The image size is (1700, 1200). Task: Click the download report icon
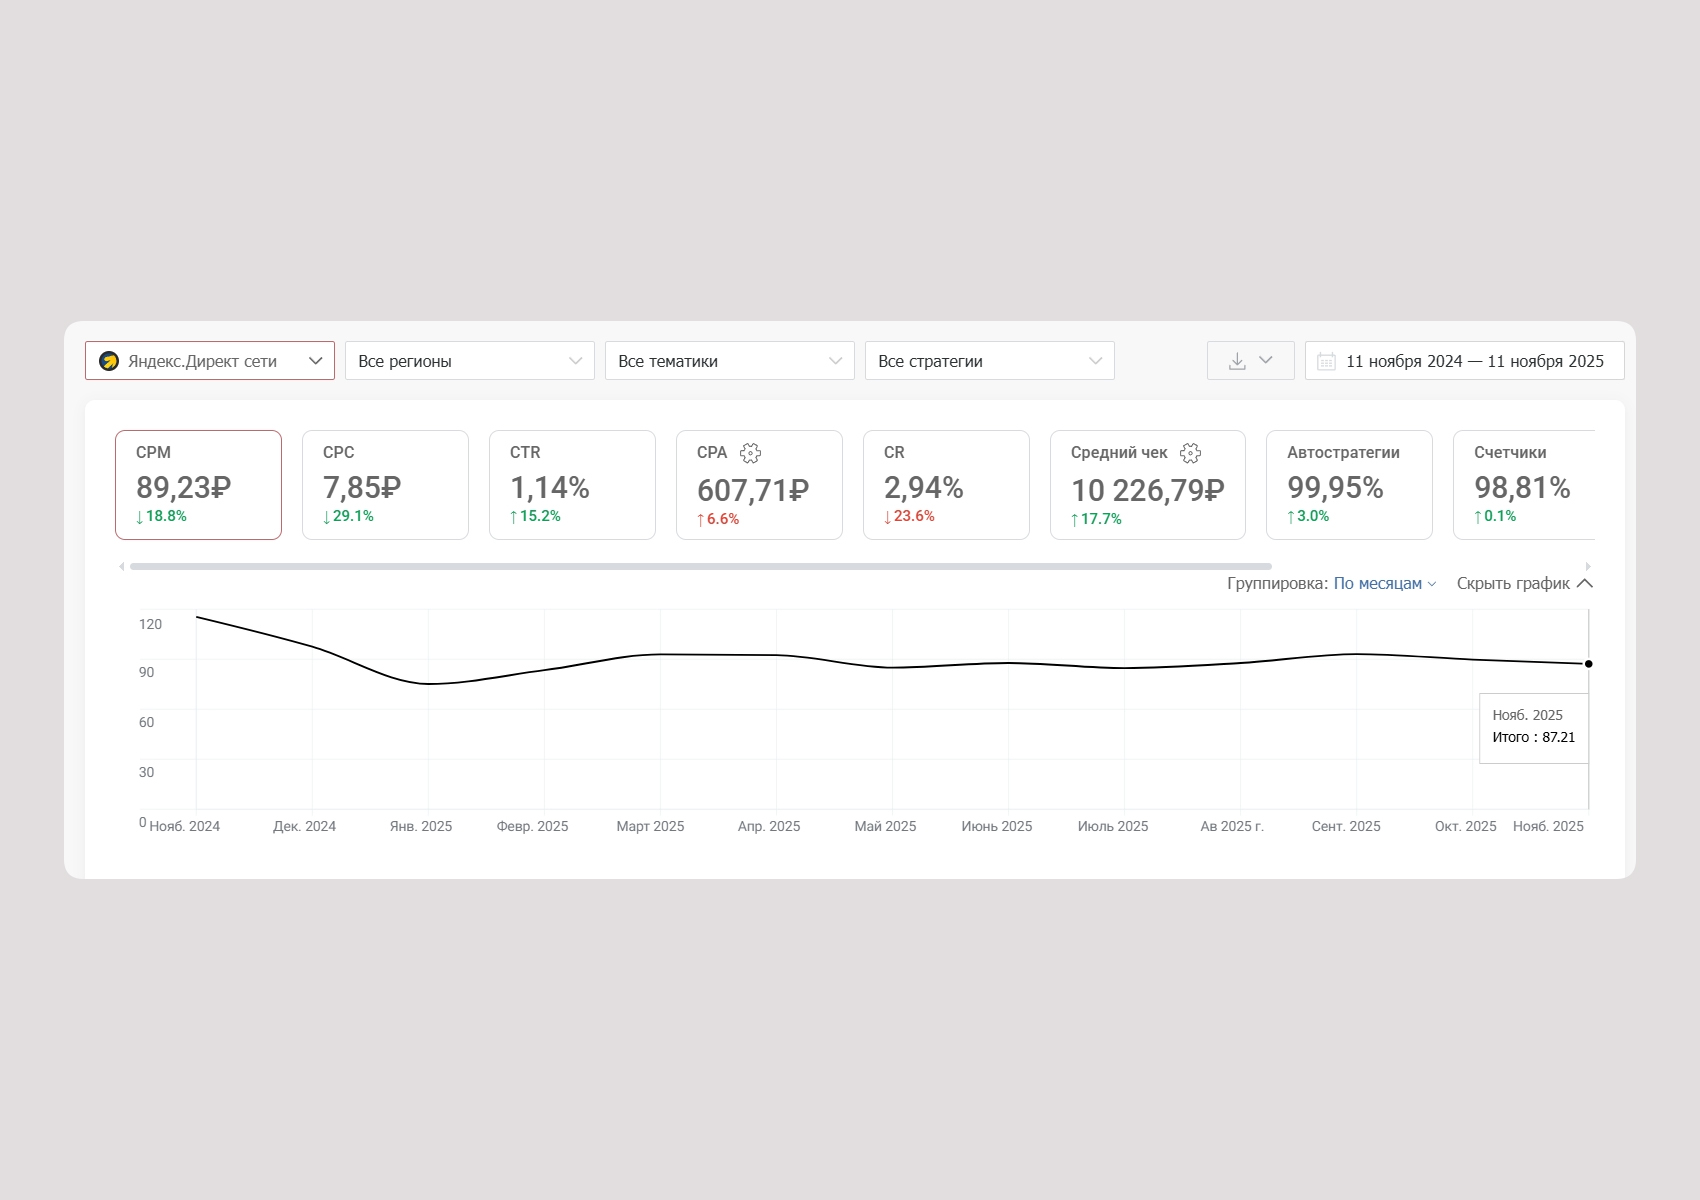(x=1237, y=361)
